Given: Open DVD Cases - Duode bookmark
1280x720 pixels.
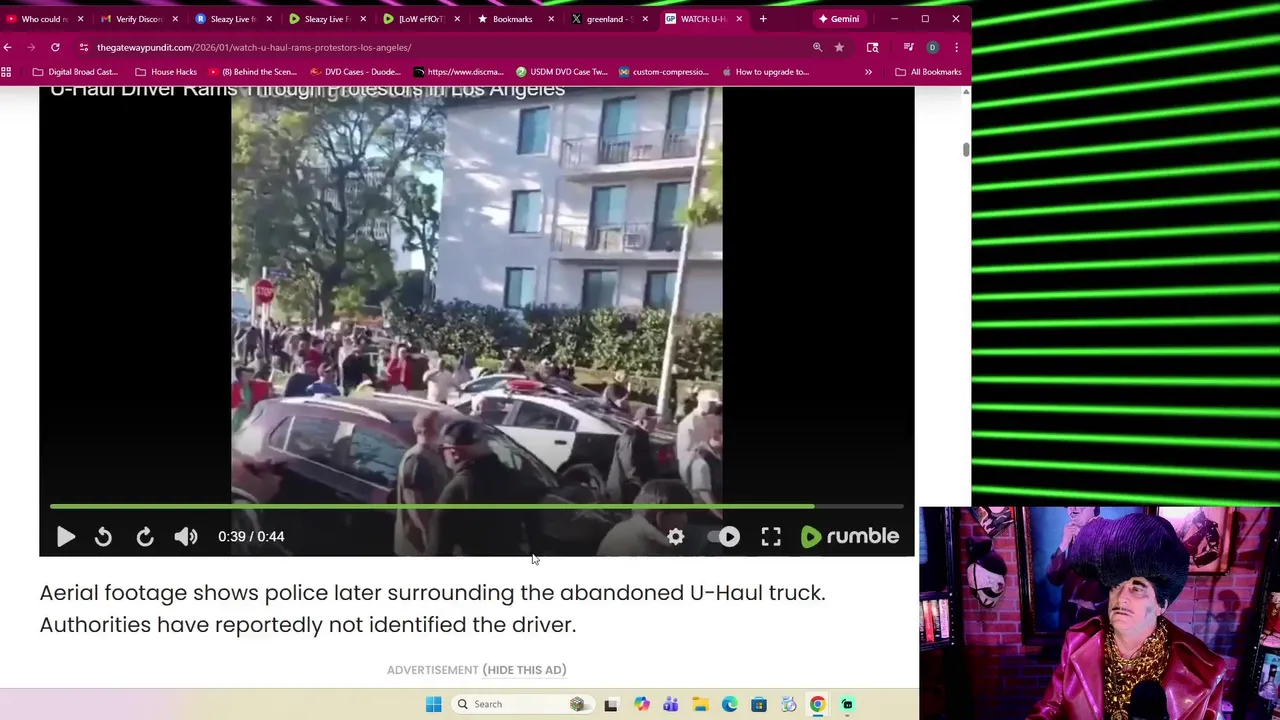Looking at the screenshot, I should (355, 72).
